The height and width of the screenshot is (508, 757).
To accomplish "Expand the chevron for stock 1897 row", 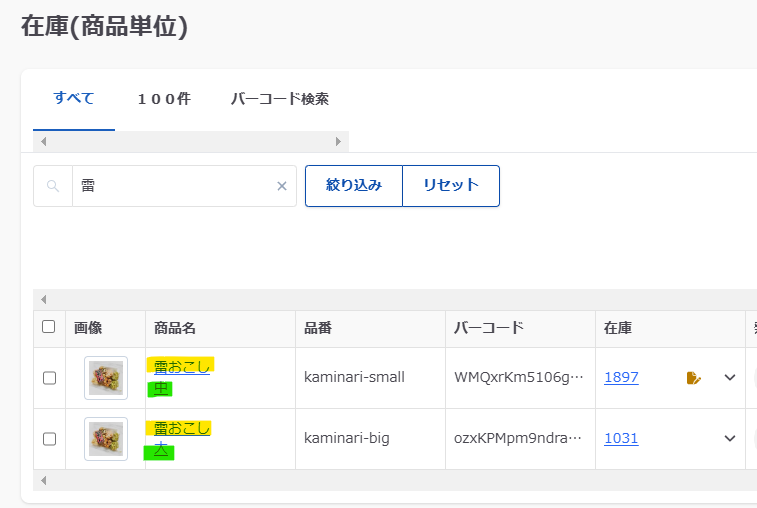I will coord(730,378).
